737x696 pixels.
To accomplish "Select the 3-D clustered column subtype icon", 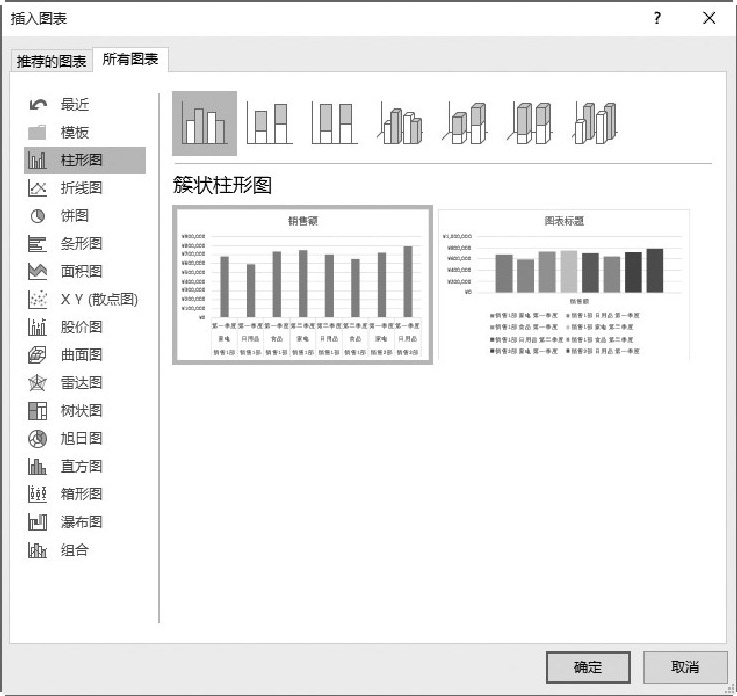I will (400, 124).
